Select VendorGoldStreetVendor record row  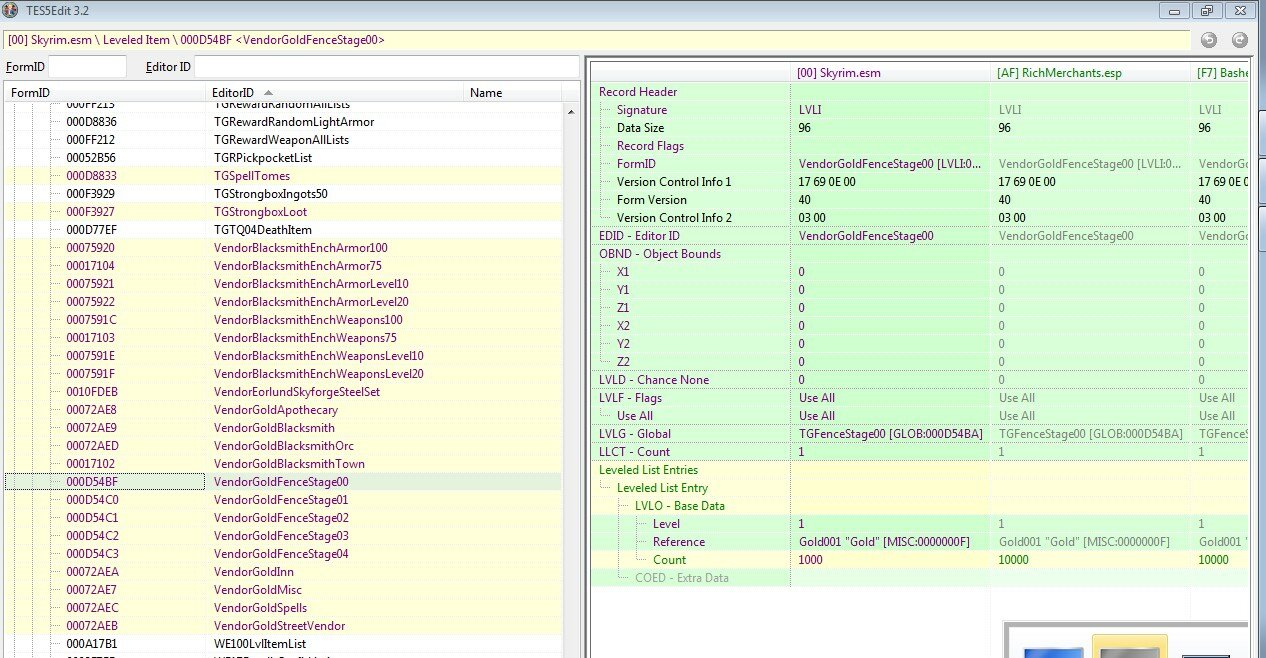(284, 625)
